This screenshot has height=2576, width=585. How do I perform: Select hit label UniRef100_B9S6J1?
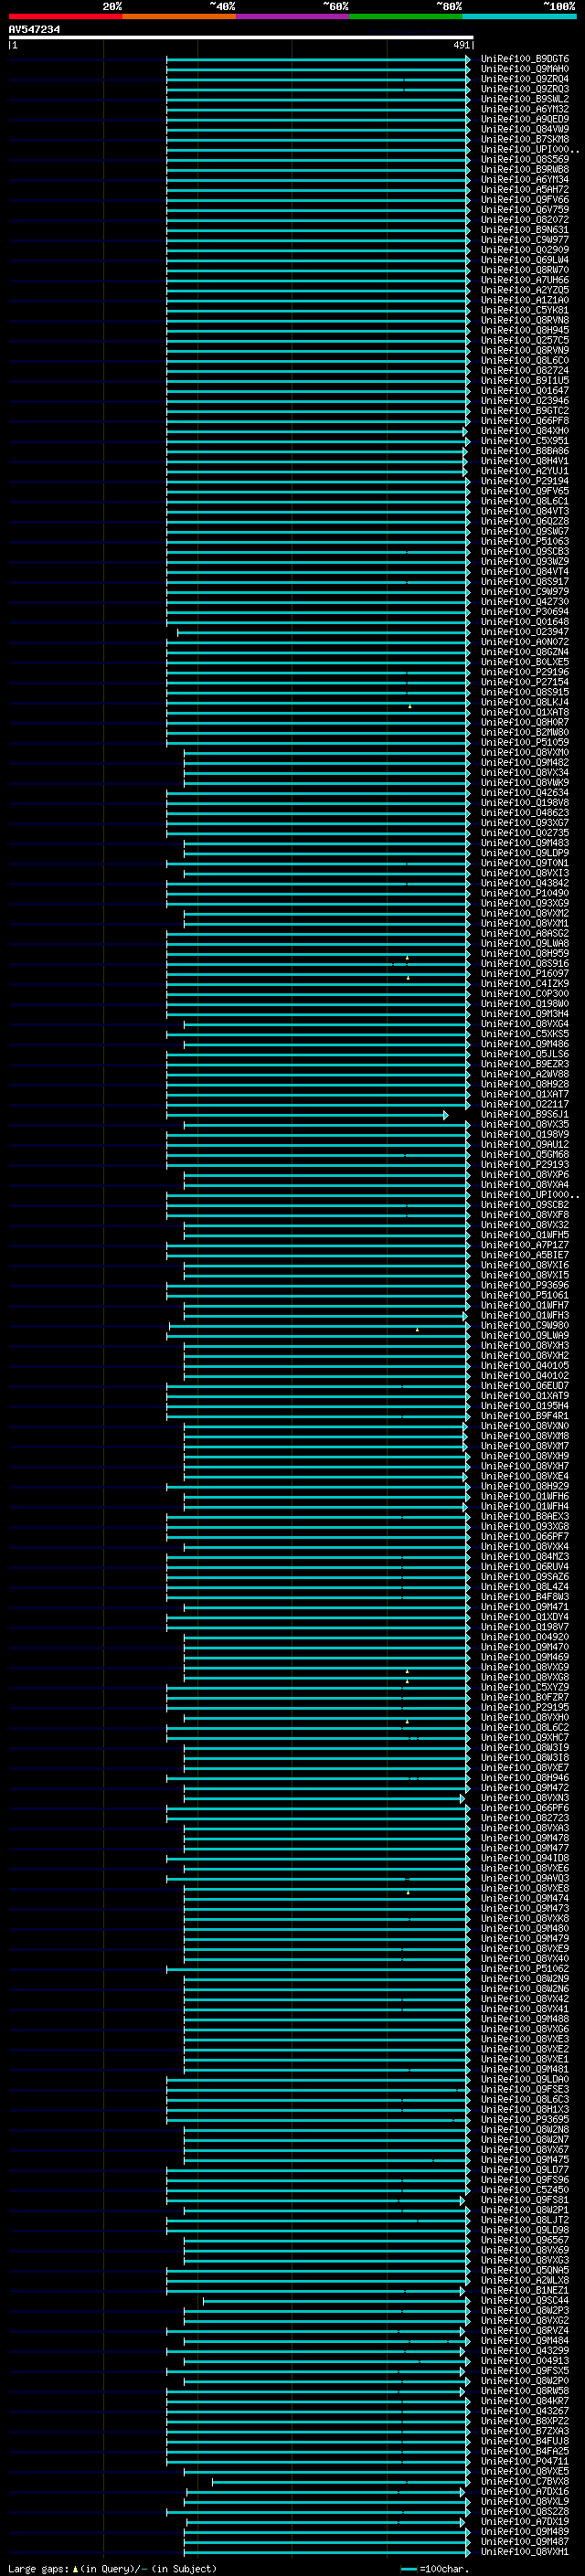pos(525,1114)
